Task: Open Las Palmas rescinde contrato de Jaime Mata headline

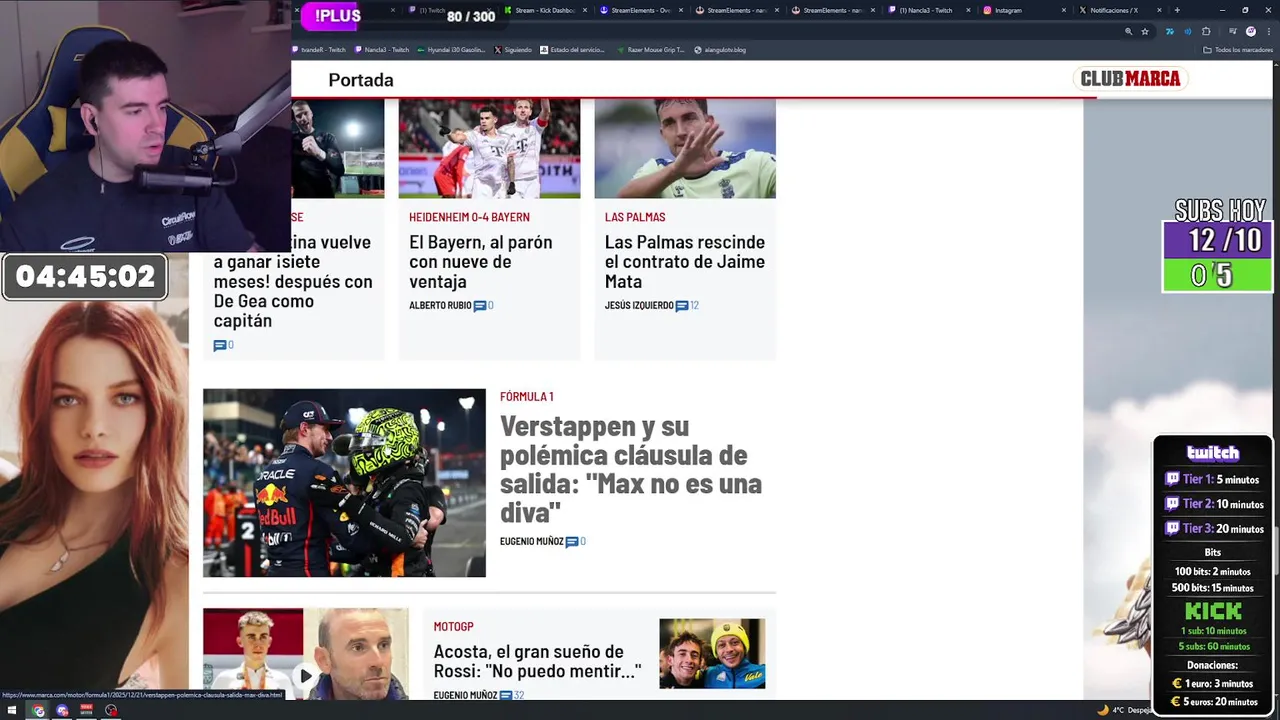Action: click(x=685, y=261)
